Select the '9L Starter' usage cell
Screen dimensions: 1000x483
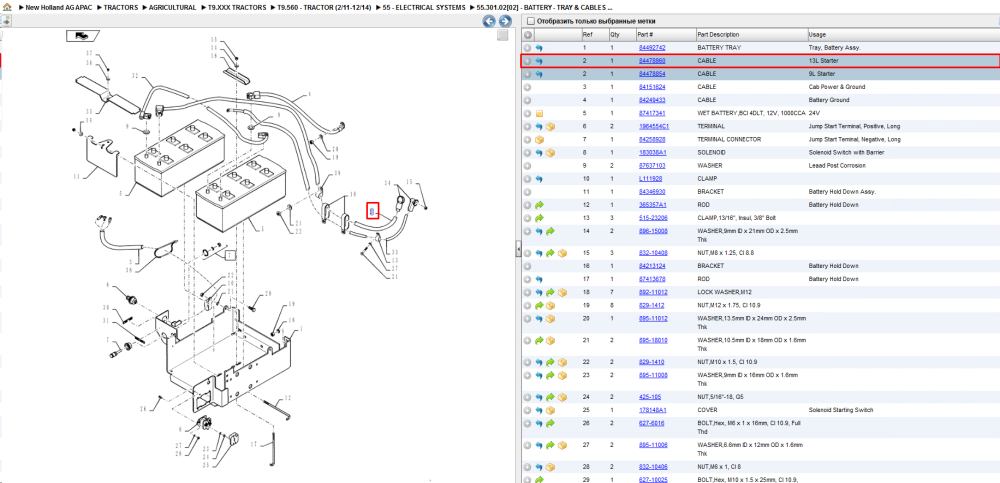coord(822,74)
